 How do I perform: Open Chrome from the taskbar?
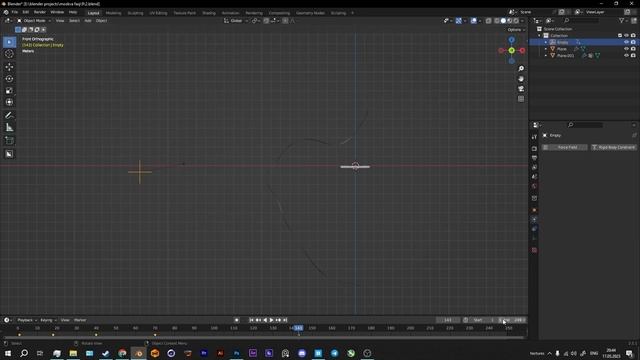(122, 353)
